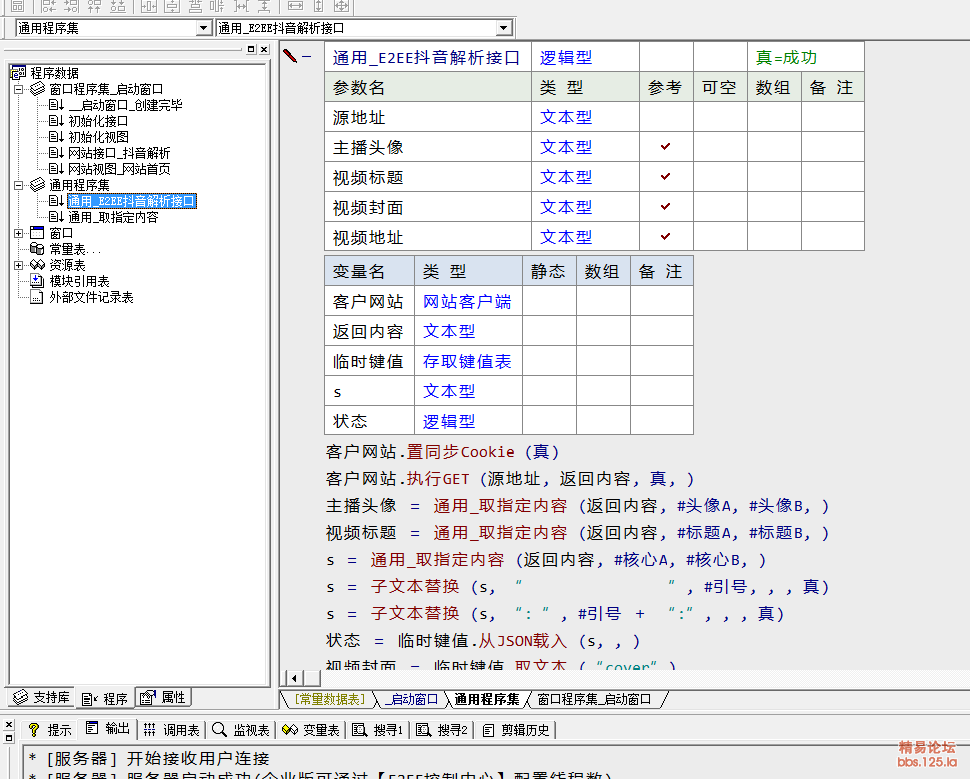Click subroutine icon beside 网站接口_抖音解析
970x779 pixels.
click(x=56, y=153)
